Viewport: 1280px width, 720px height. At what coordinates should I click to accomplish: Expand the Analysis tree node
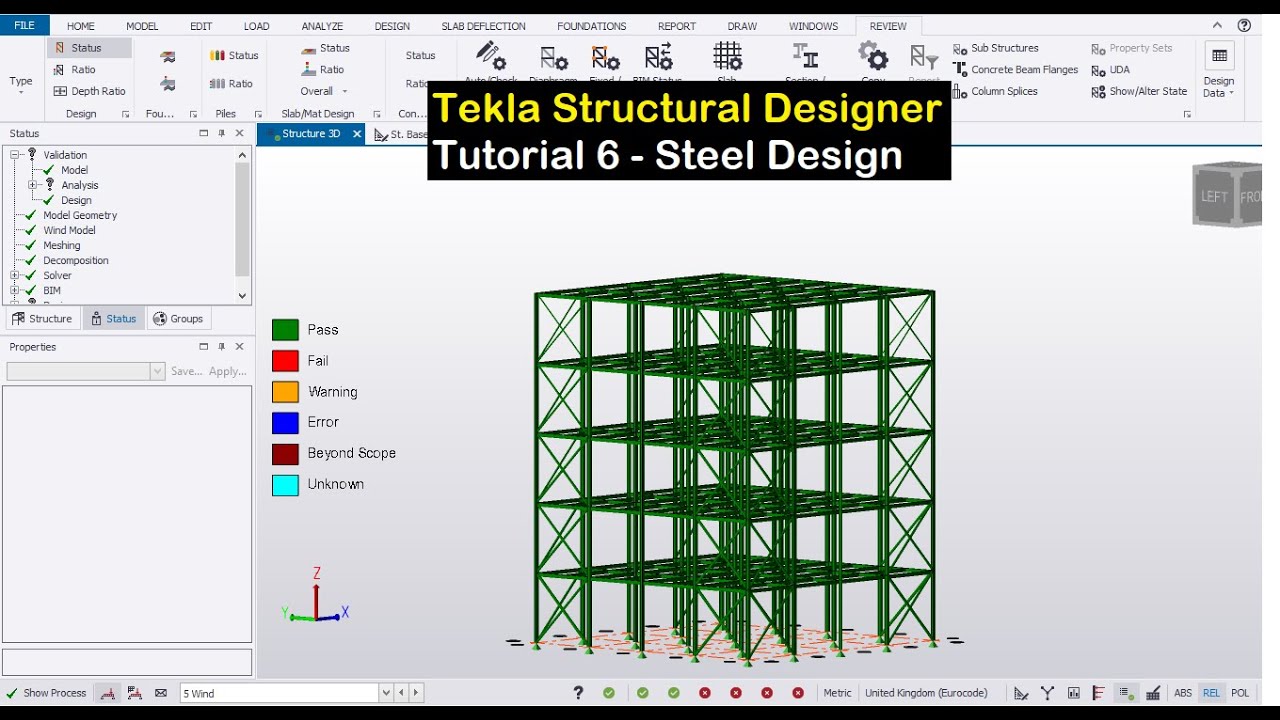point(33,185)
